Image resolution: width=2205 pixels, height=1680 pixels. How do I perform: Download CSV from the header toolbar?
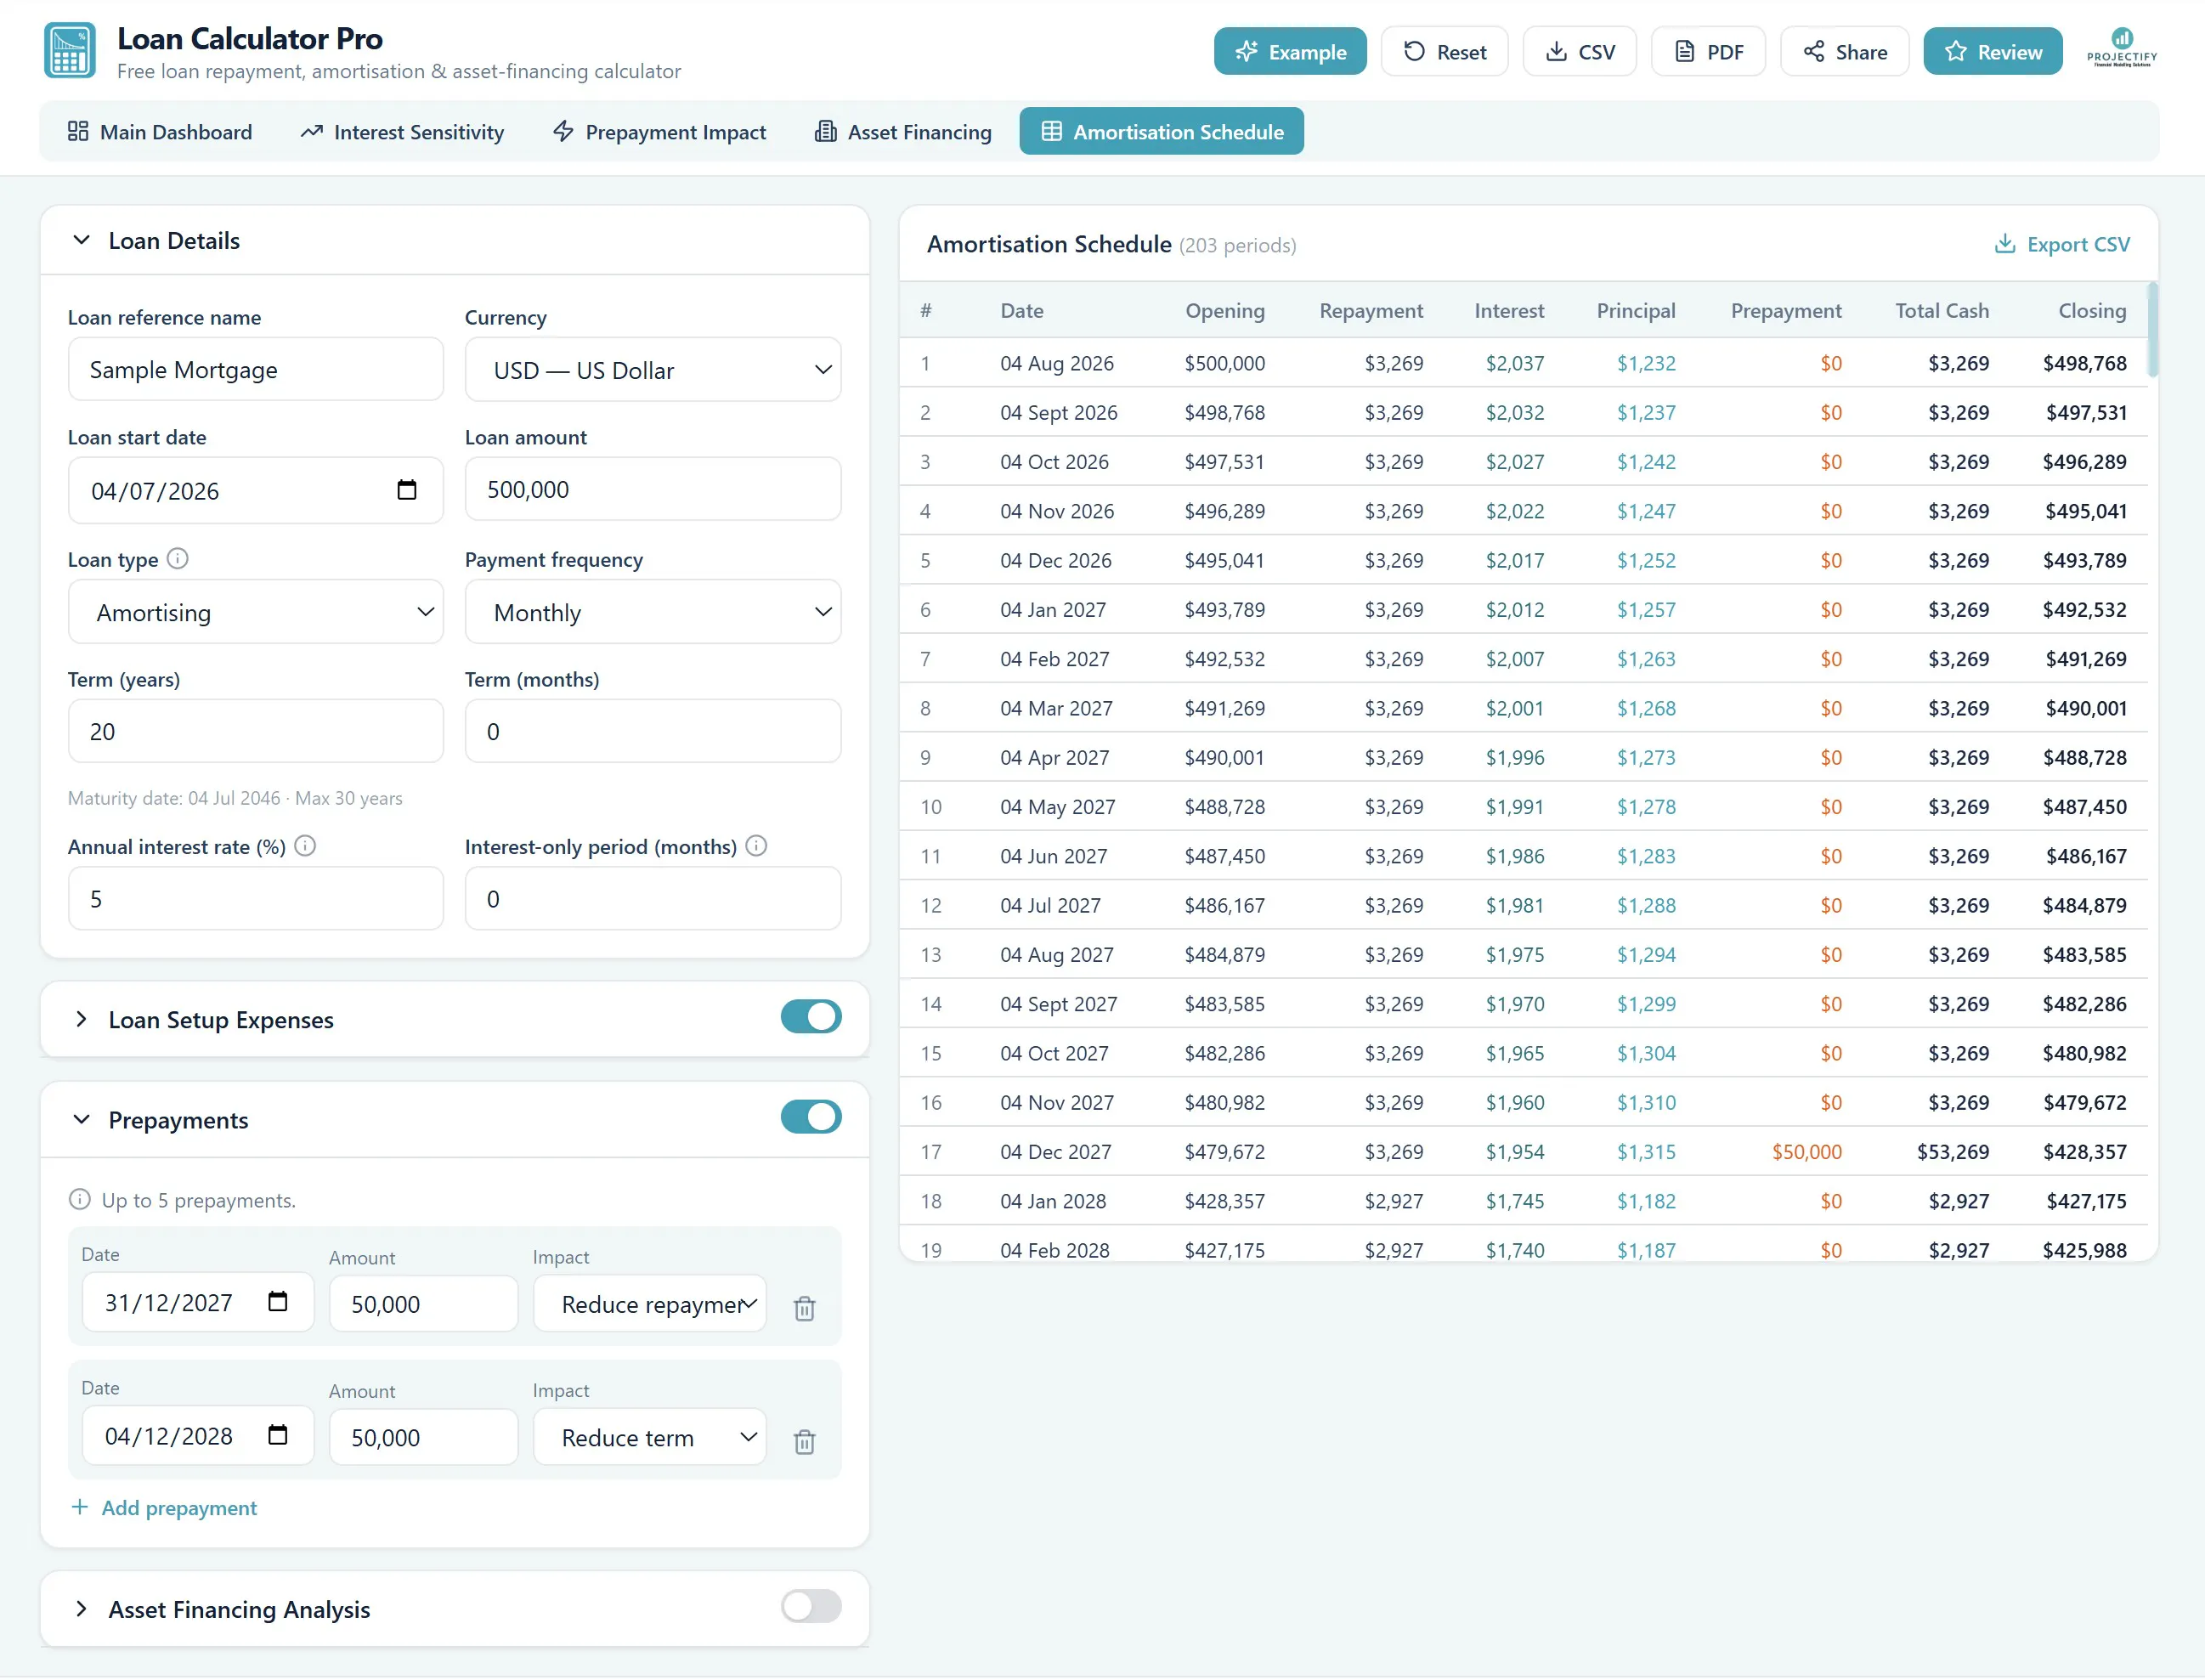[x=1579, y=52]
